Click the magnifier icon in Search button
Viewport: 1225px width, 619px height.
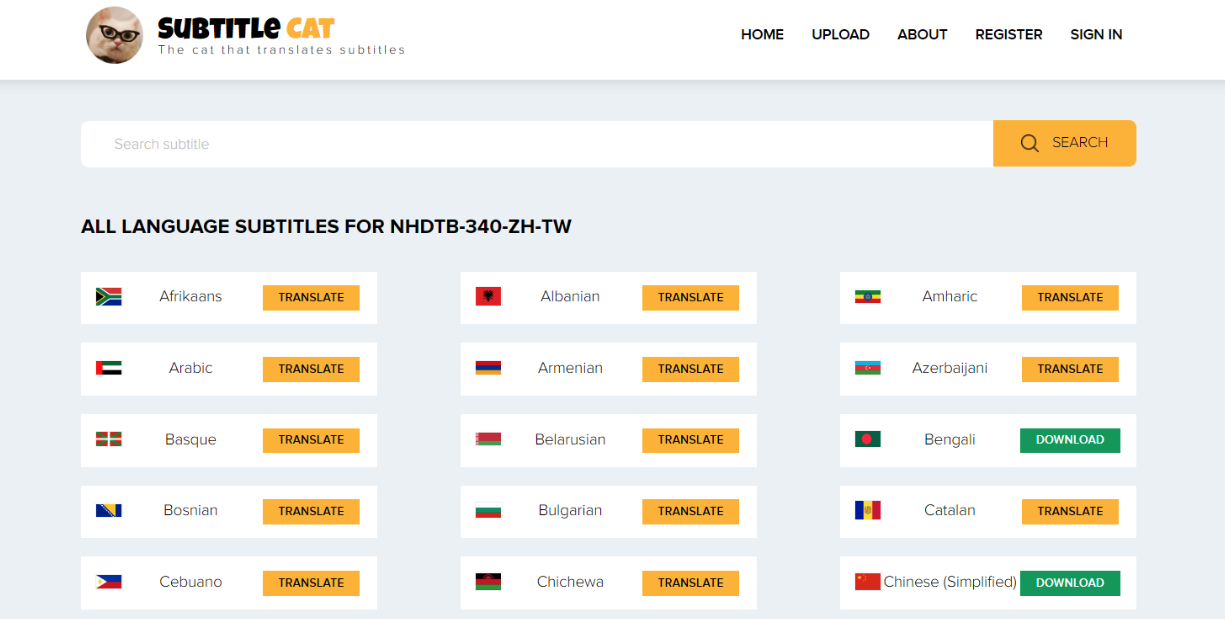click(1029, 143)
